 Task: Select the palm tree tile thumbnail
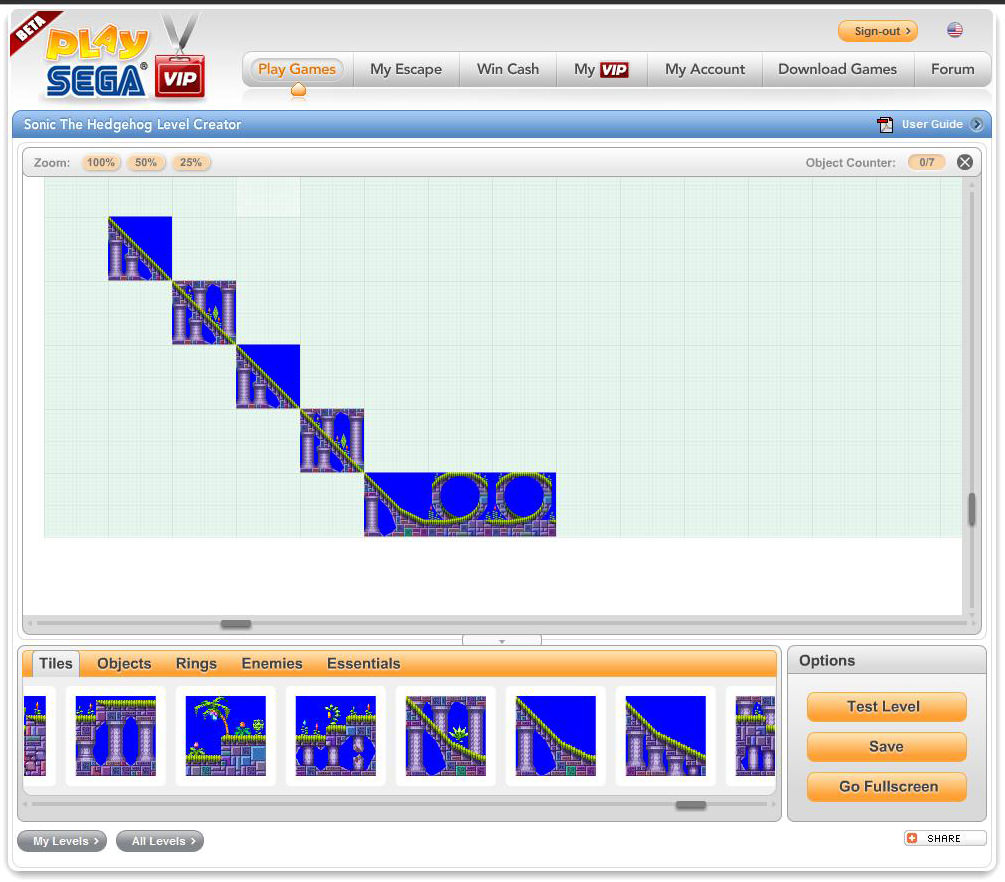(x=226, y=736)
